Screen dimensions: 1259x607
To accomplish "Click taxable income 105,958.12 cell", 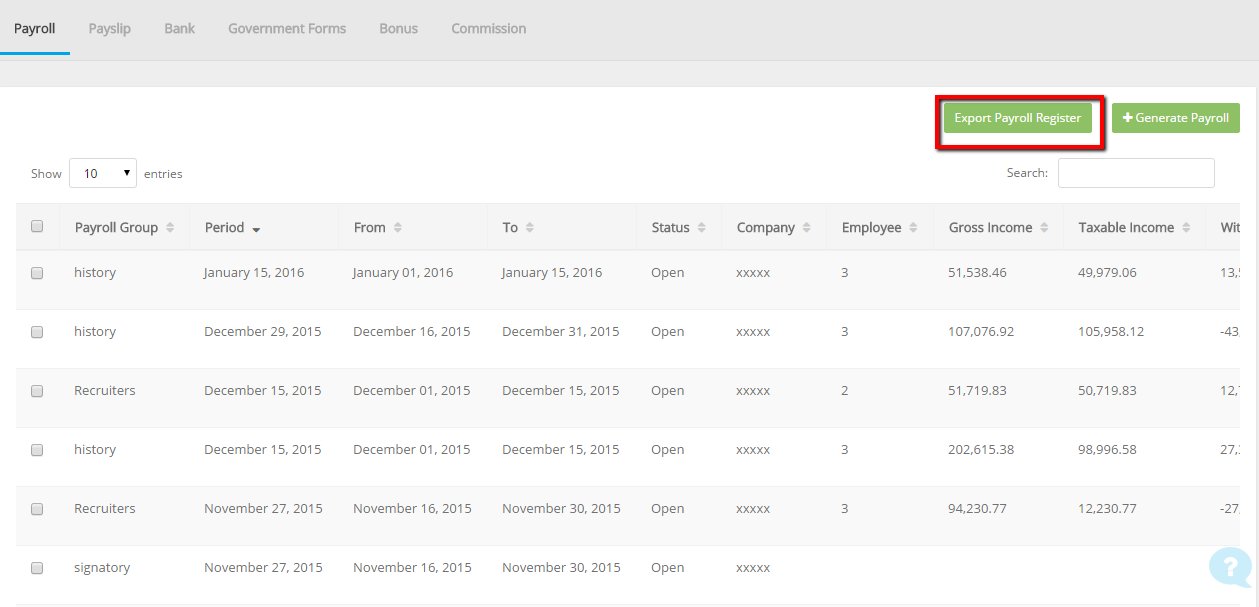I will point(1113,332).
